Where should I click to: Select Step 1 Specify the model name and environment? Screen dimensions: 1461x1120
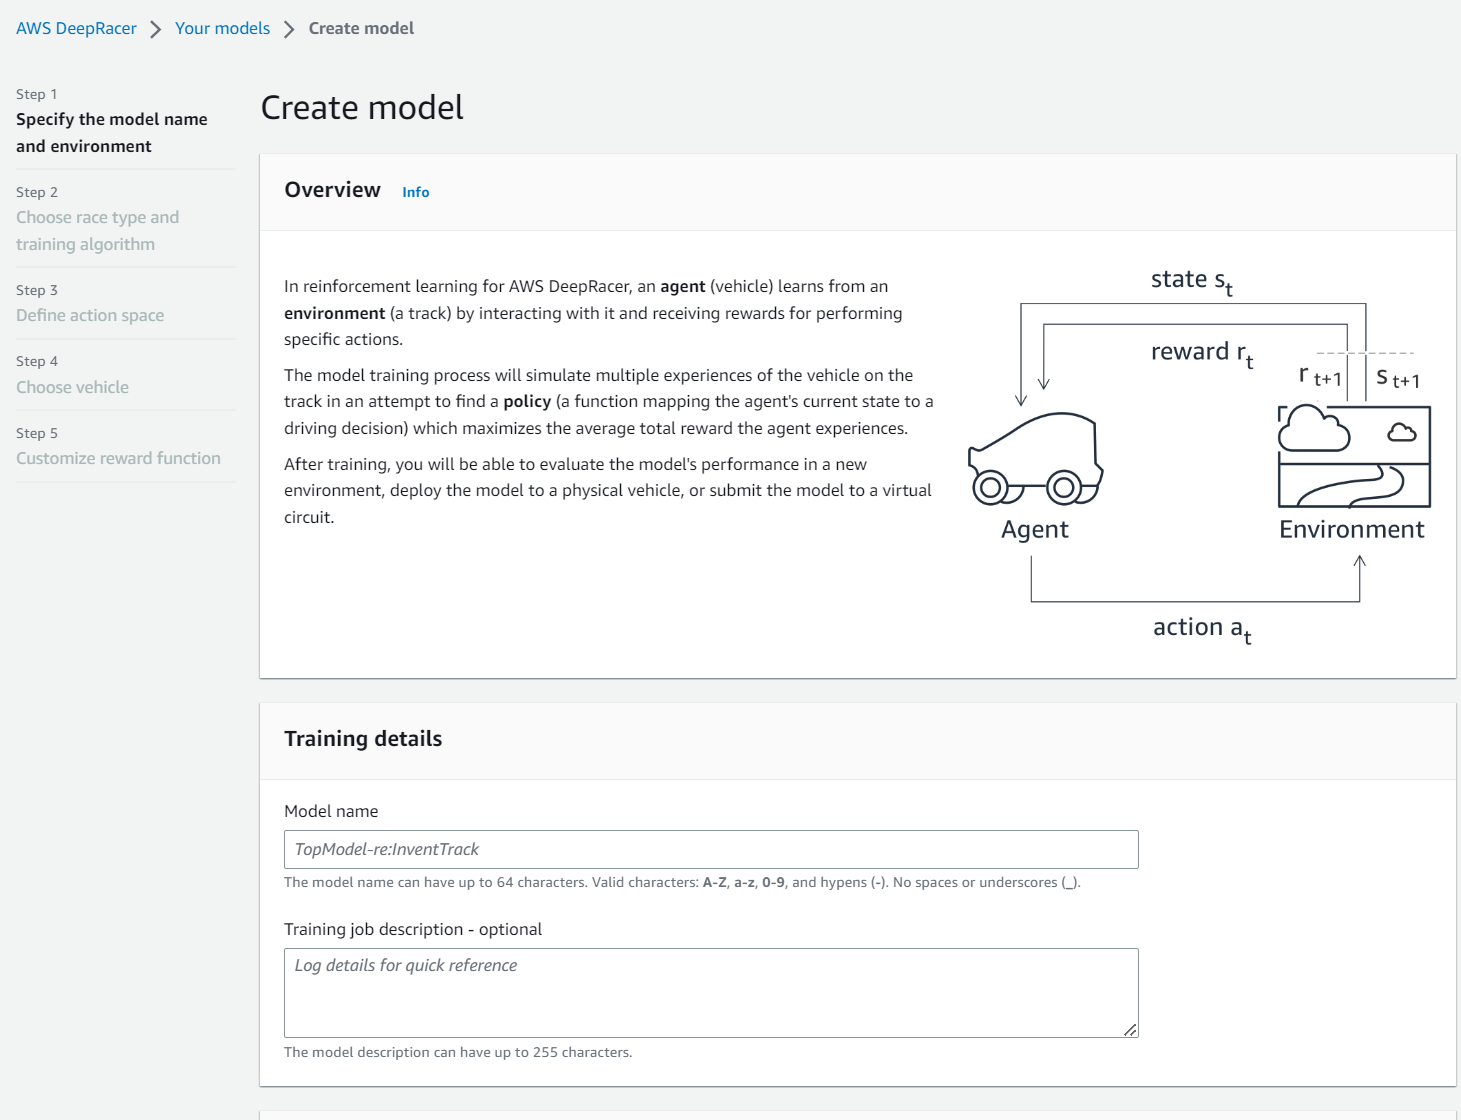pyautogui.click(x=112, y=132)
